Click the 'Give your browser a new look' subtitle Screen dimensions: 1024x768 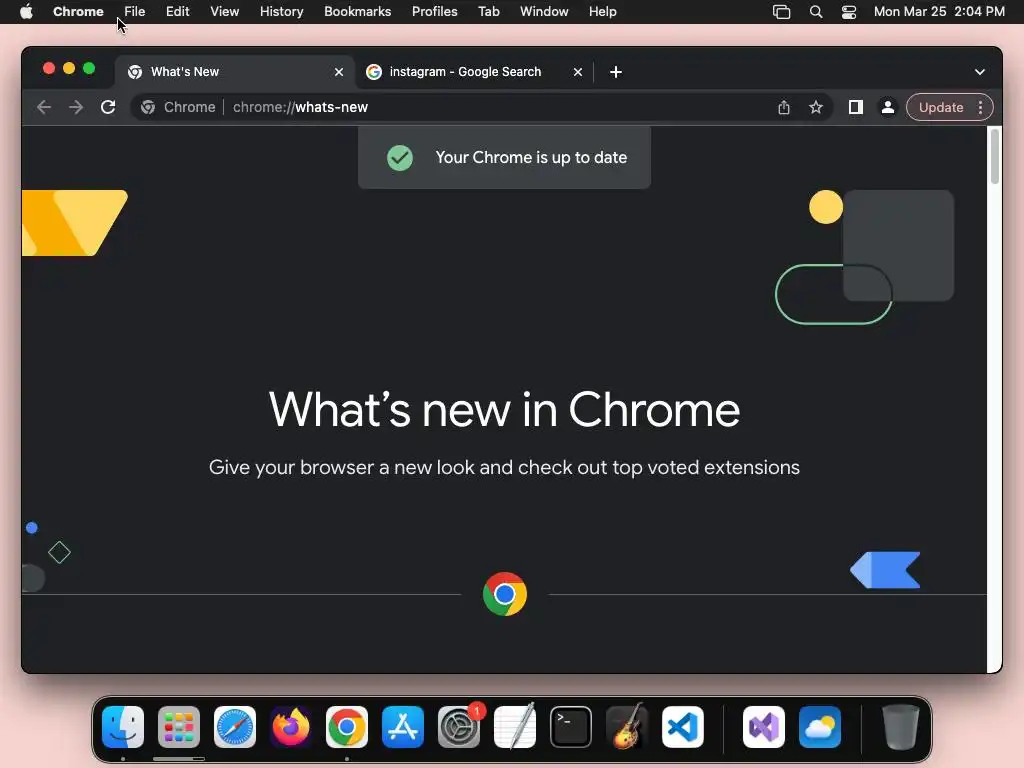point(504,468)
